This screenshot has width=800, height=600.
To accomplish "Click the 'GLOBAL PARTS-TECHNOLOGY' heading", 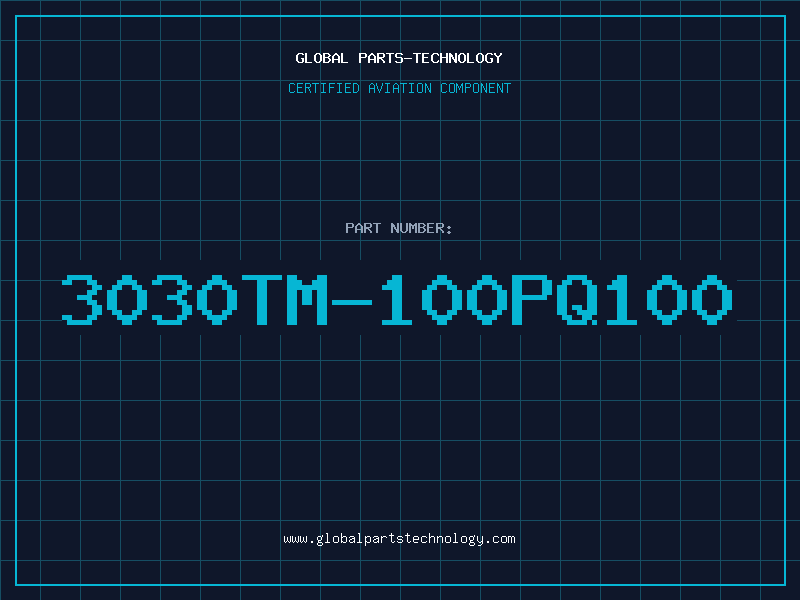I will click(x=399, y=58).
